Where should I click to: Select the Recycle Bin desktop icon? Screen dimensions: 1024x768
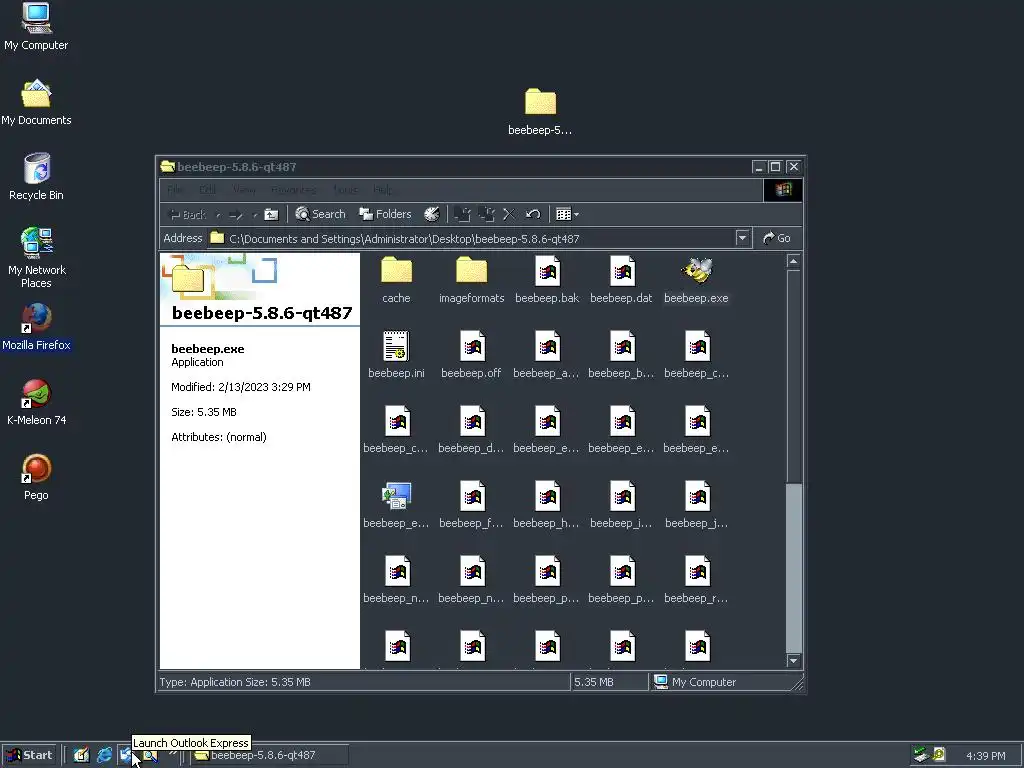tap(36, 177)
